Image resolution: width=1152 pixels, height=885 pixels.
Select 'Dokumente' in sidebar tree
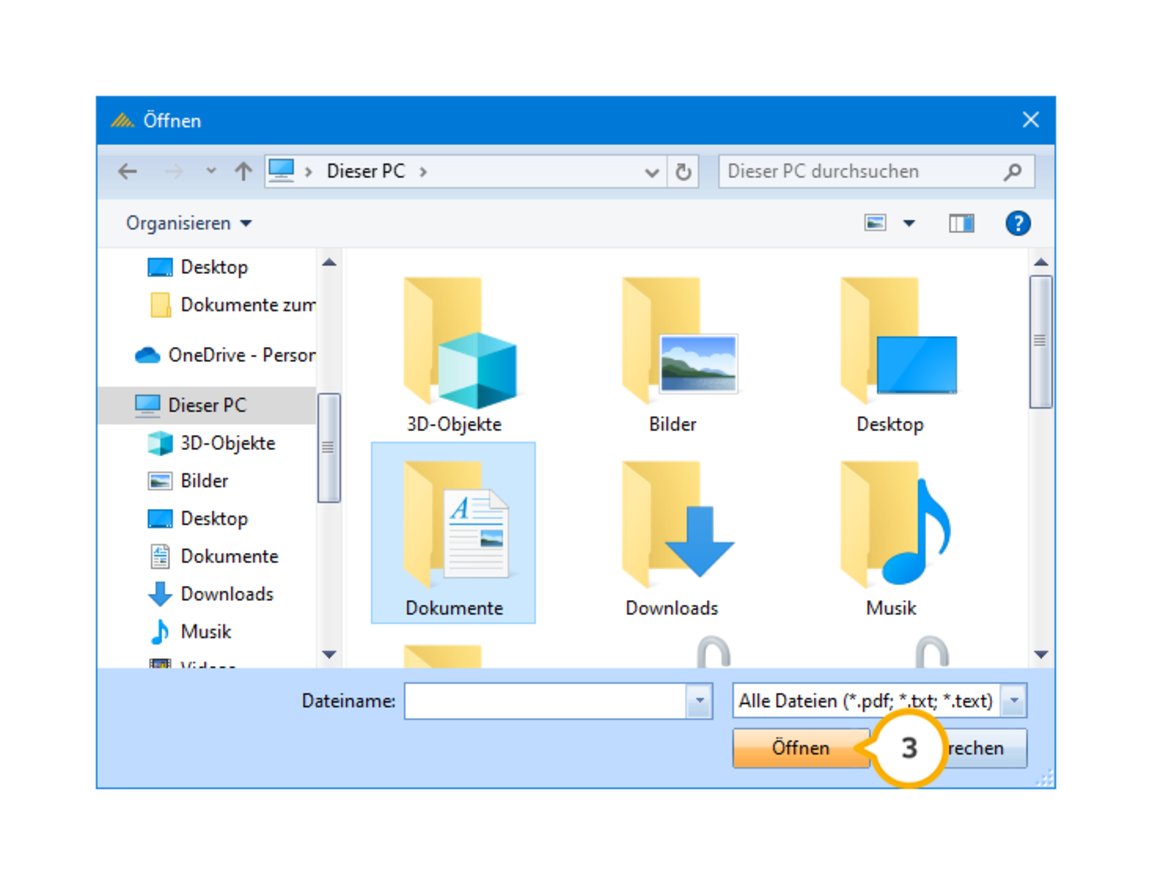click(x=213, y=556)
